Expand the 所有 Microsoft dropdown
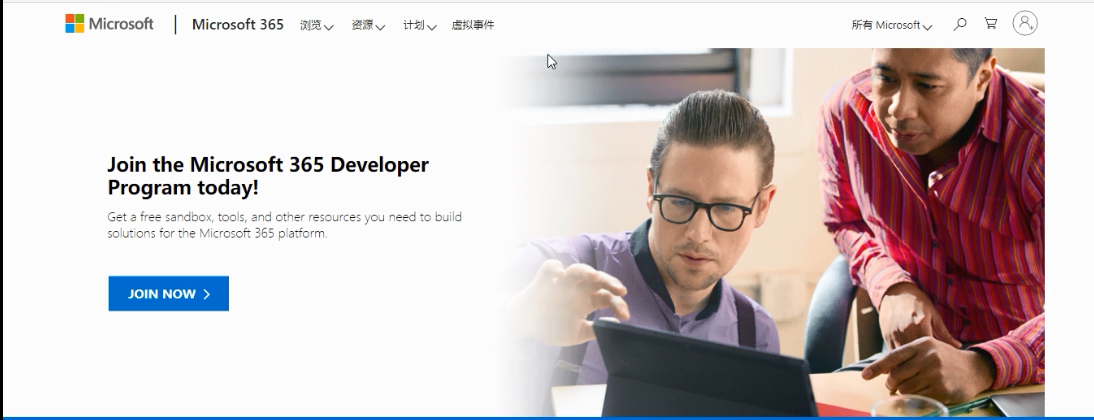Screen dimensions: 1094x420 pyautogui.click(x=892, y=25)
